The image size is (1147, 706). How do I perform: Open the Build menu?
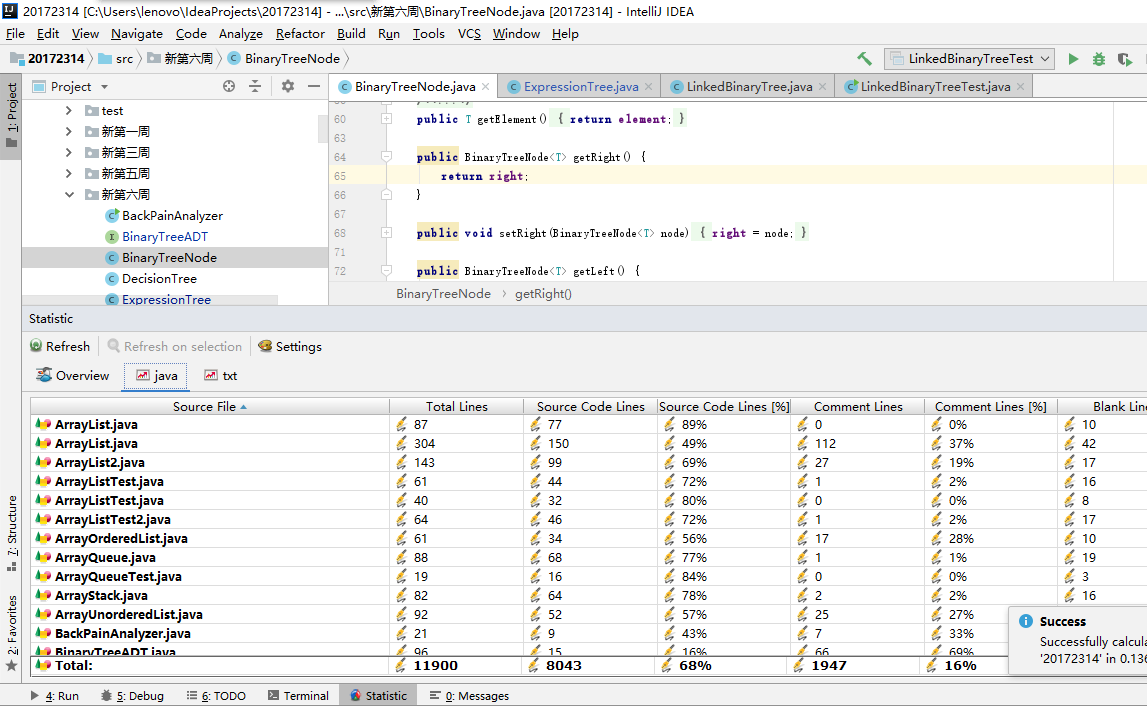[x=351, y=34]
